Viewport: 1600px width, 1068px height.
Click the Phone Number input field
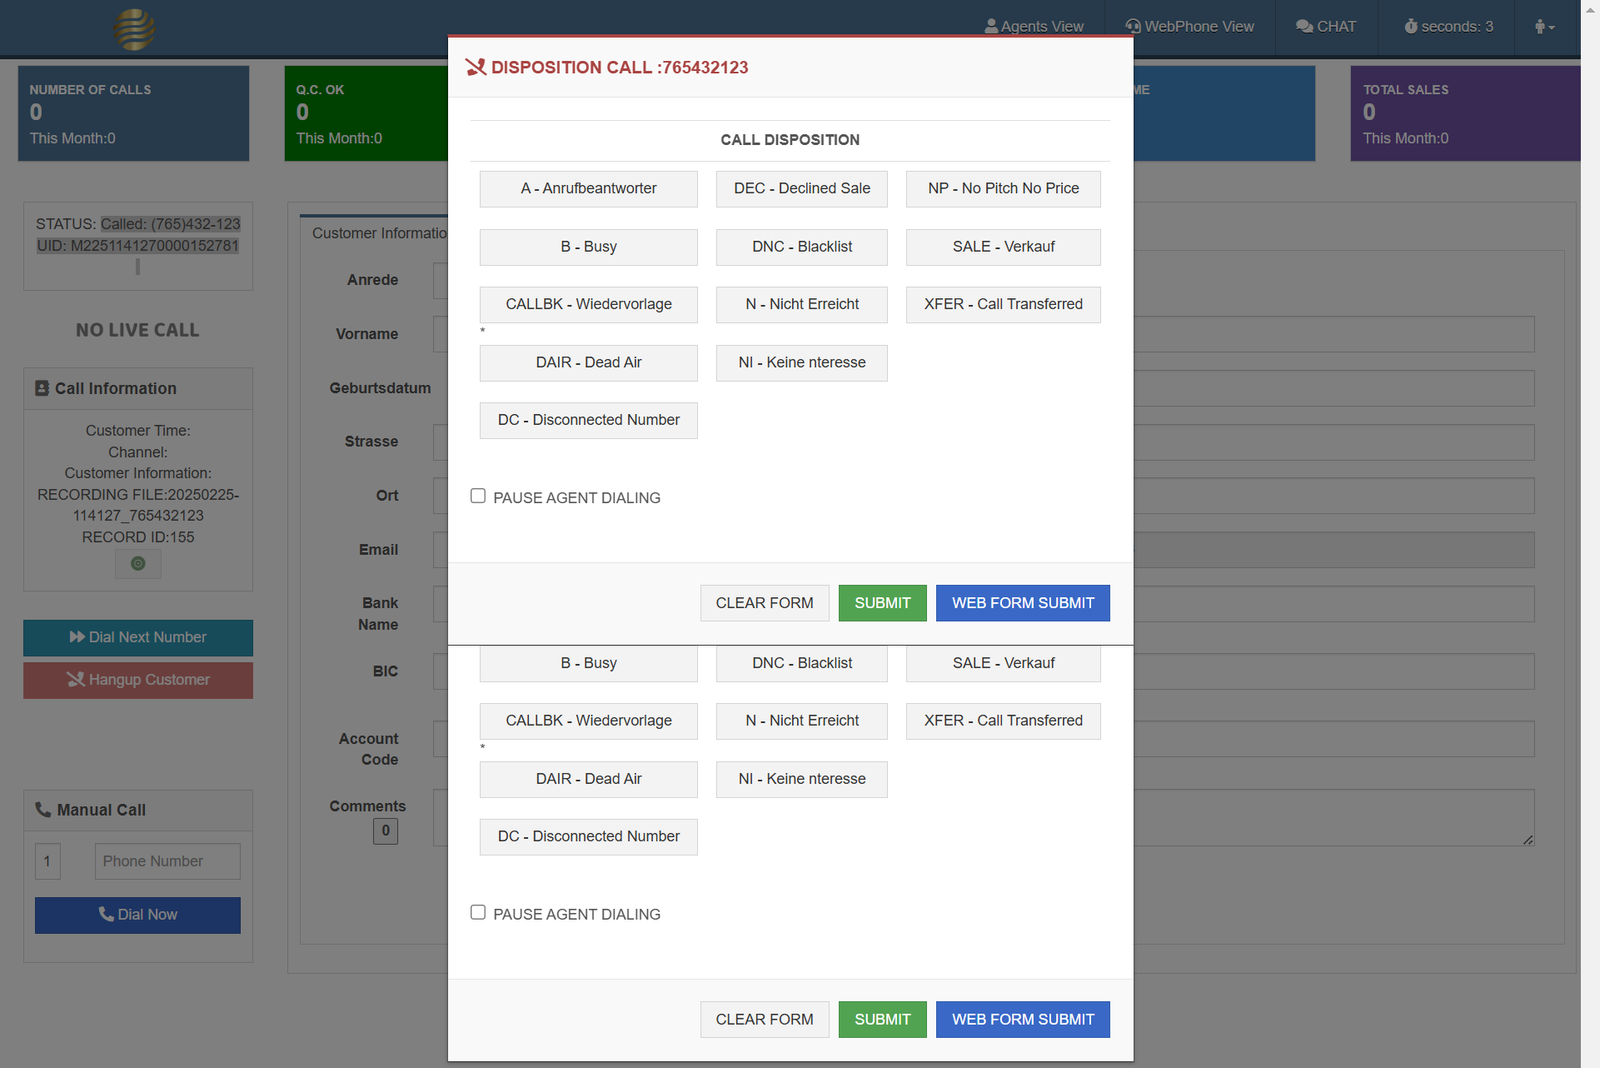coord(167,861)
